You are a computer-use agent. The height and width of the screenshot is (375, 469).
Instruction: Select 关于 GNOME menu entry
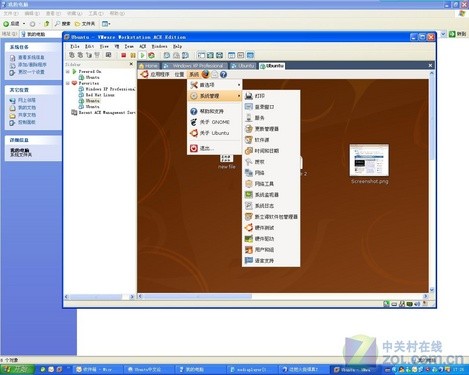point(215,122)
